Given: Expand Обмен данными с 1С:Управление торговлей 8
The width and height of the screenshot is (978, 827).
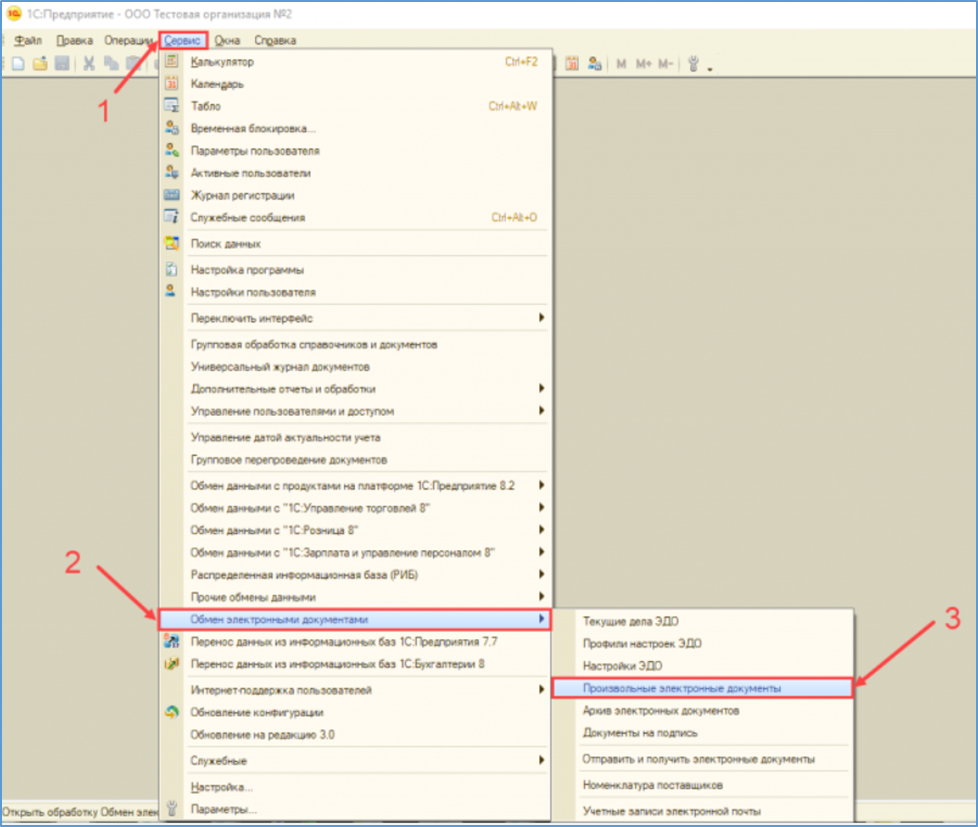Looking at the screenshot, I should 541,507.
